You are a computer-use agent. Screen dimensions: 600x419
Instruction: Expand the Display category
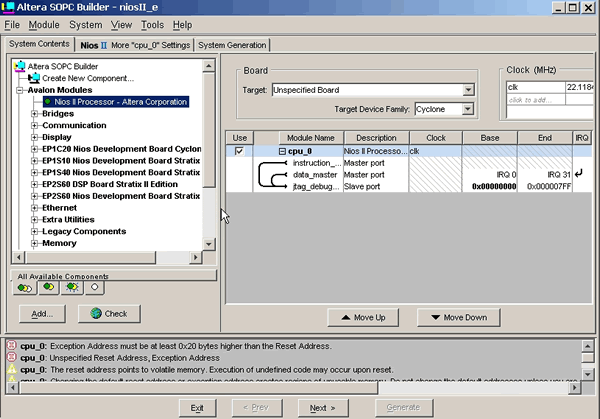click(x=34, y=137)
